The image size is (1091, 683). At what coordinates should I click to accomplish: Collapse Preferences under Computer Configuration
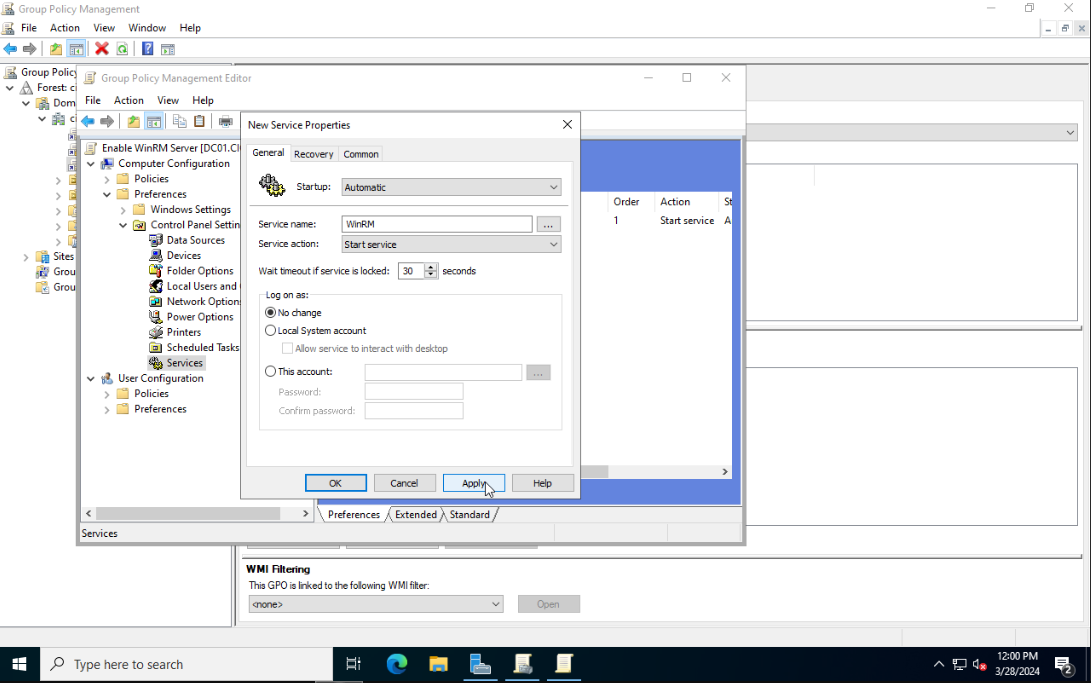tap(107, 194)
